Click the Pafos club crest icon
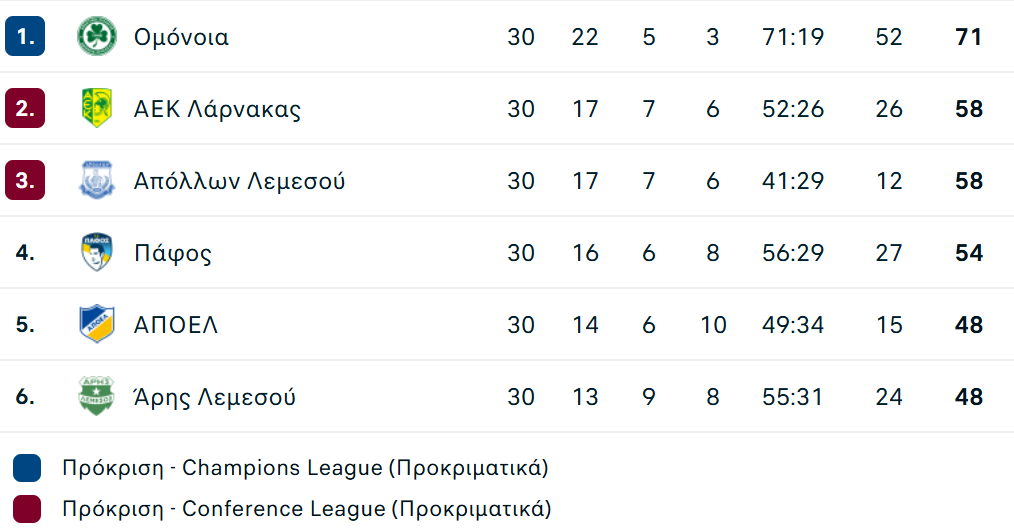The height and width of the screenshot is (532, 1014). point(97,253)
